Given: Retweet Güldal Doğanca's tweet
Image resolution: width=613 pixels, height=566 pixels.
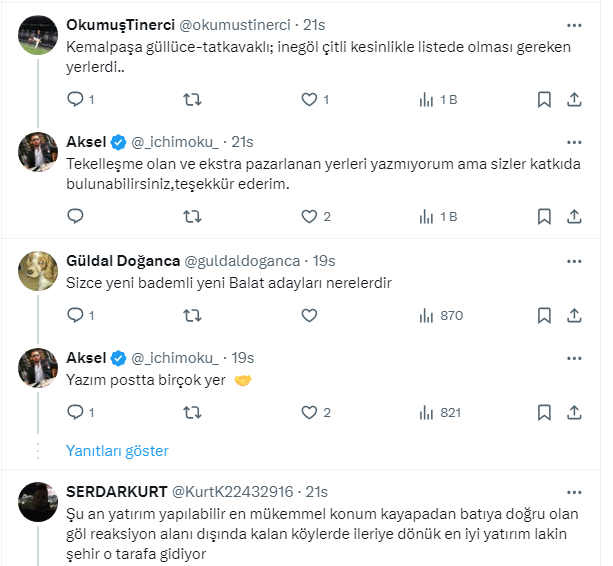Looking at the screenshot, I should 193,315.
